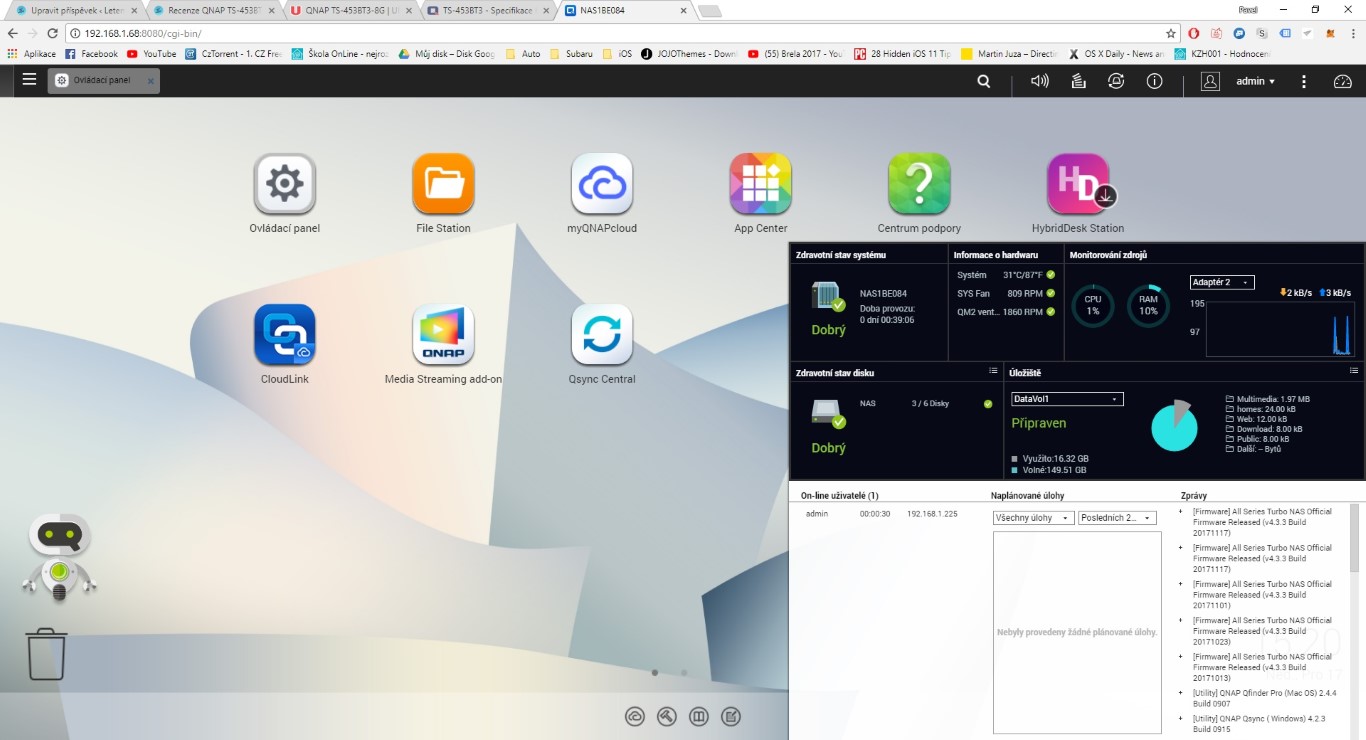Open the OS X Daily bookmark
Screen dimensions: 1366x740
[1116, 54]
